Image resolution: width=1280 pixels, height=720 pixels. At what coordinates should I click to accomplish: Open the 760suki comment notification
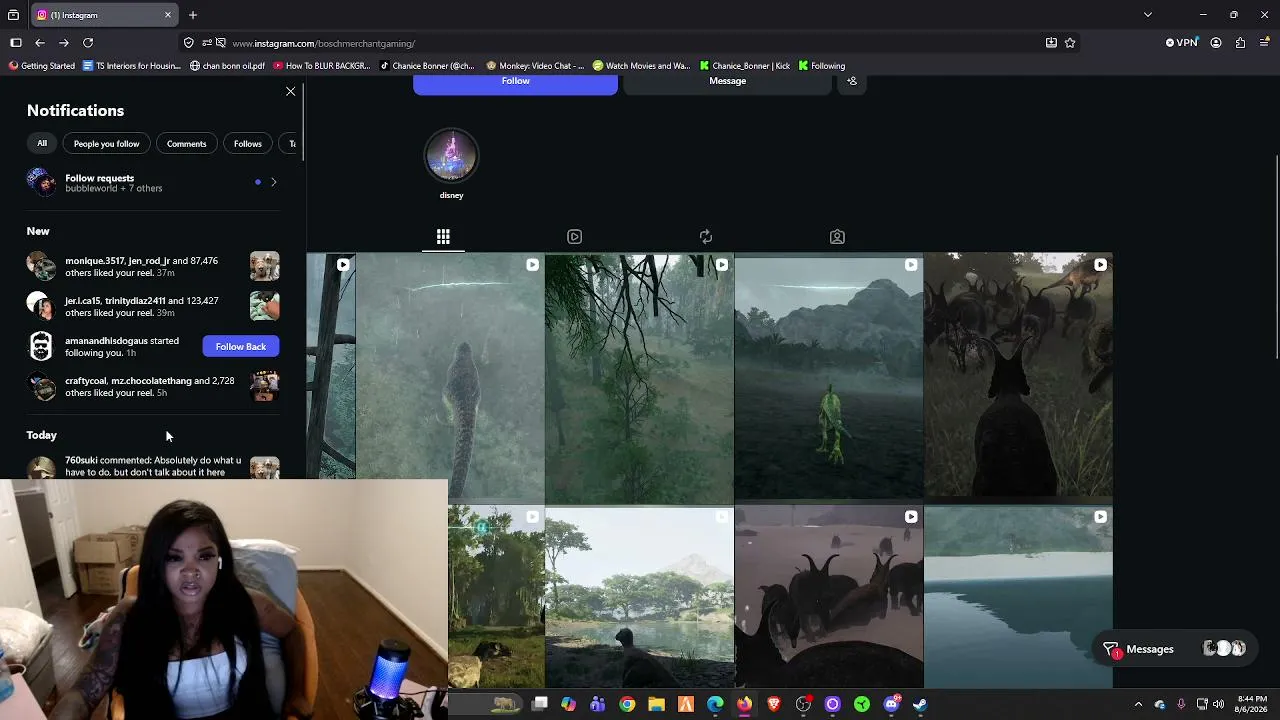click(x=153, y=467)
